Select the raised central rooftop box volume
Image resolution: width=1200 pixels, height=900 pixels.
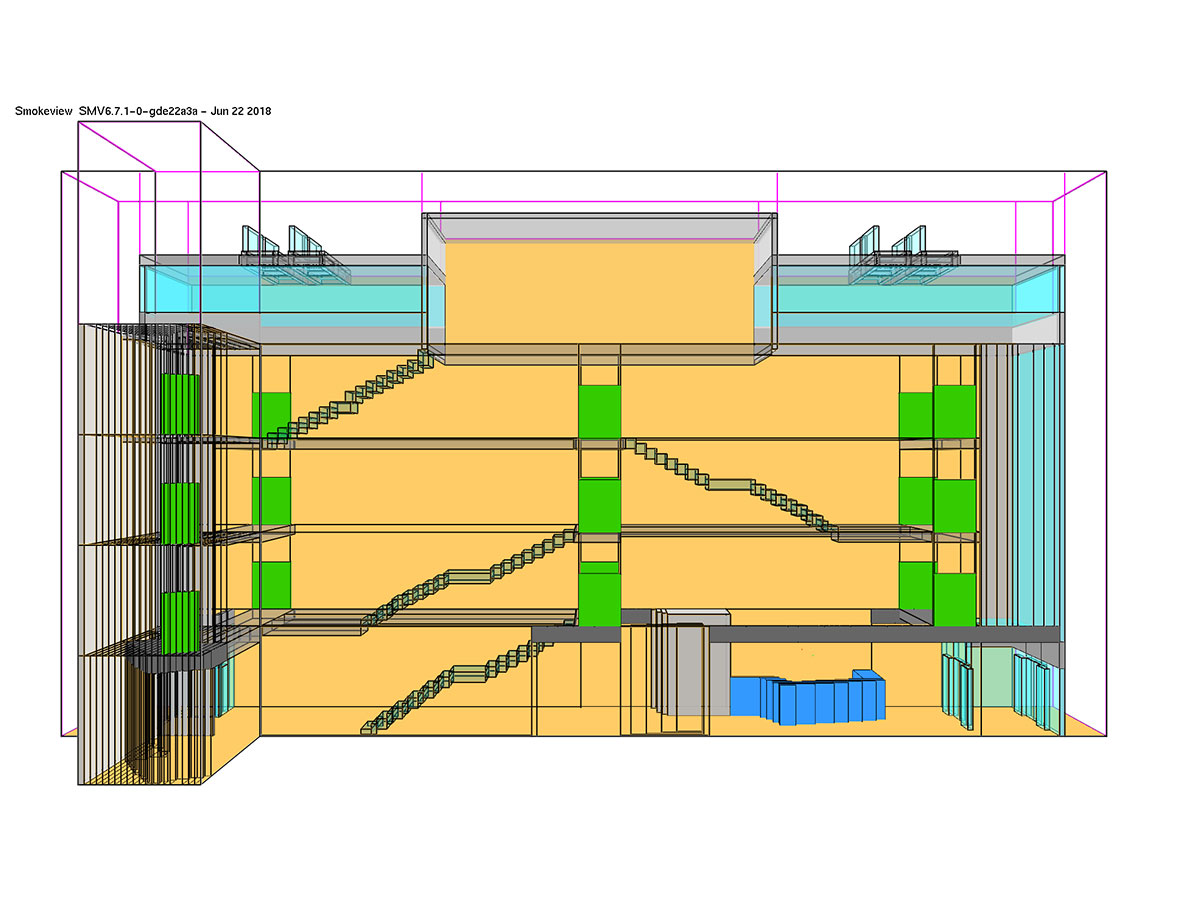(x=600, y=287)
